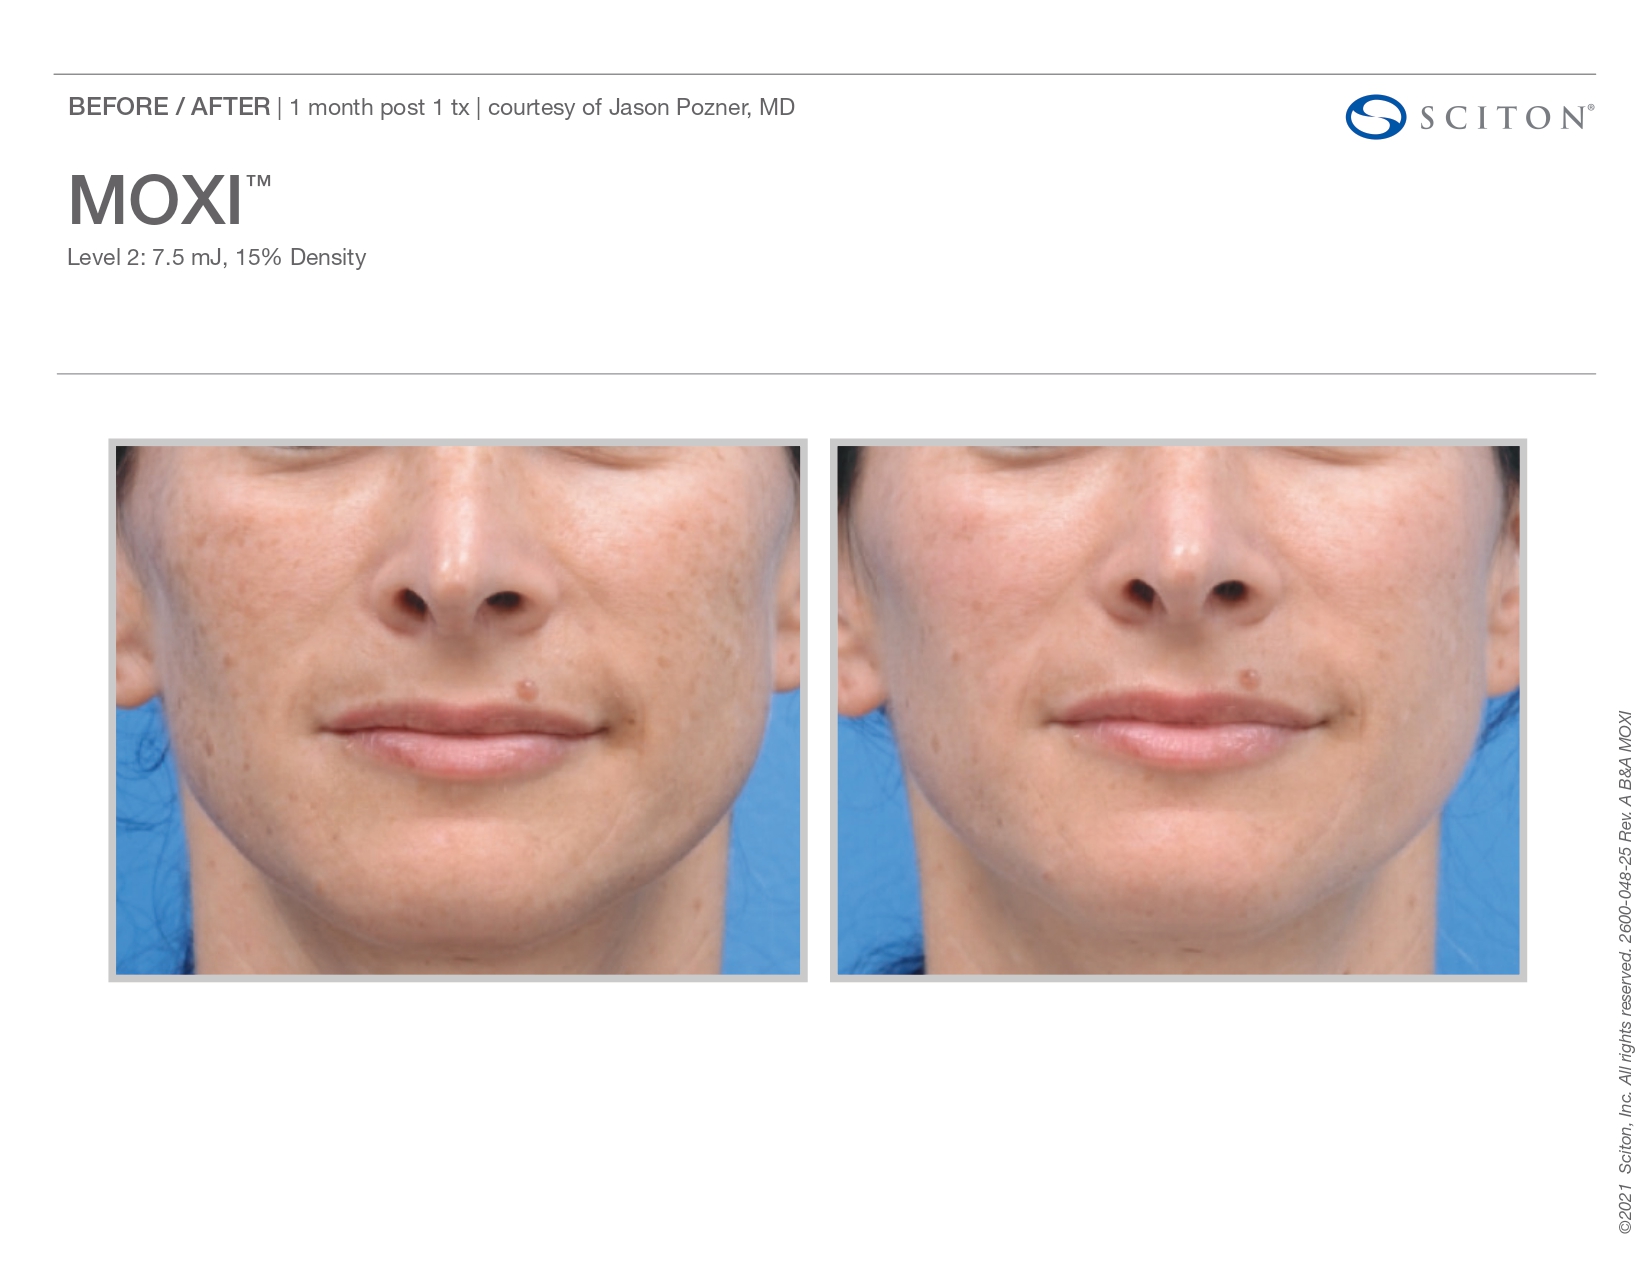Click the mole above lip in left photo
Image resolution: width=1650 pixels, height=1275 pixels.
pyautogui.click(x=525, y=688)
